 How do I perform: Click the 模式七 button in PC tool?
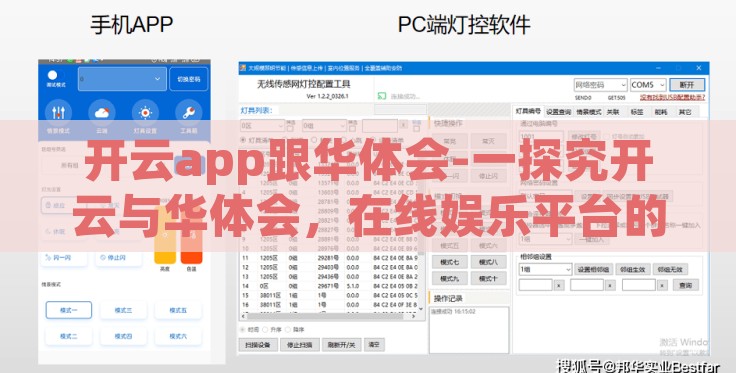(450, 262)
